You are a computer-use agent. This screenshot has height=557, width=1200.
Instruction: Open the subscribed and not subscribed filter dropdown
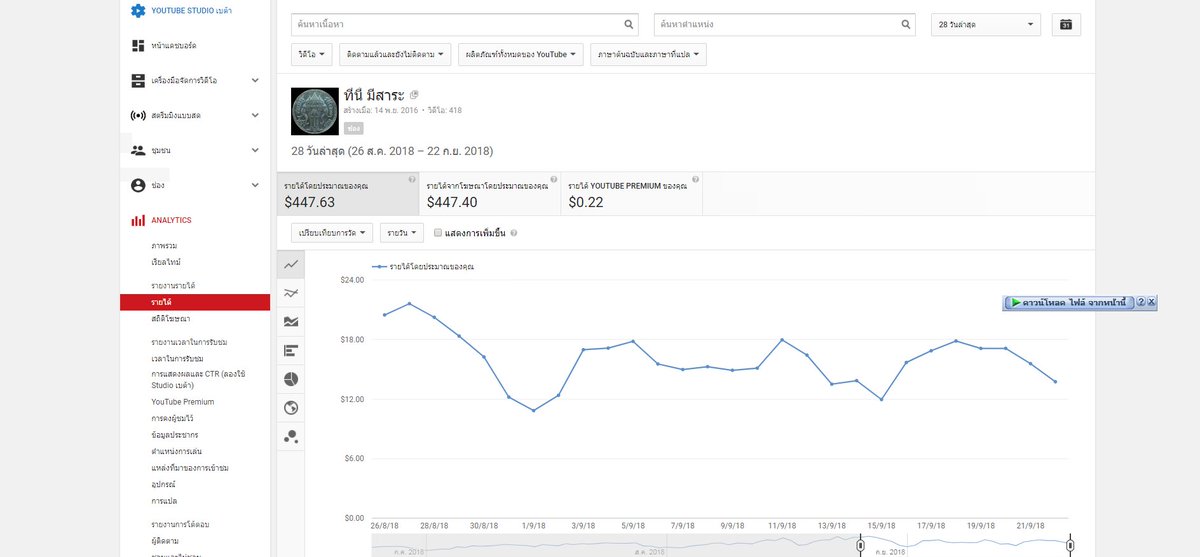click(x=395, y=54)
